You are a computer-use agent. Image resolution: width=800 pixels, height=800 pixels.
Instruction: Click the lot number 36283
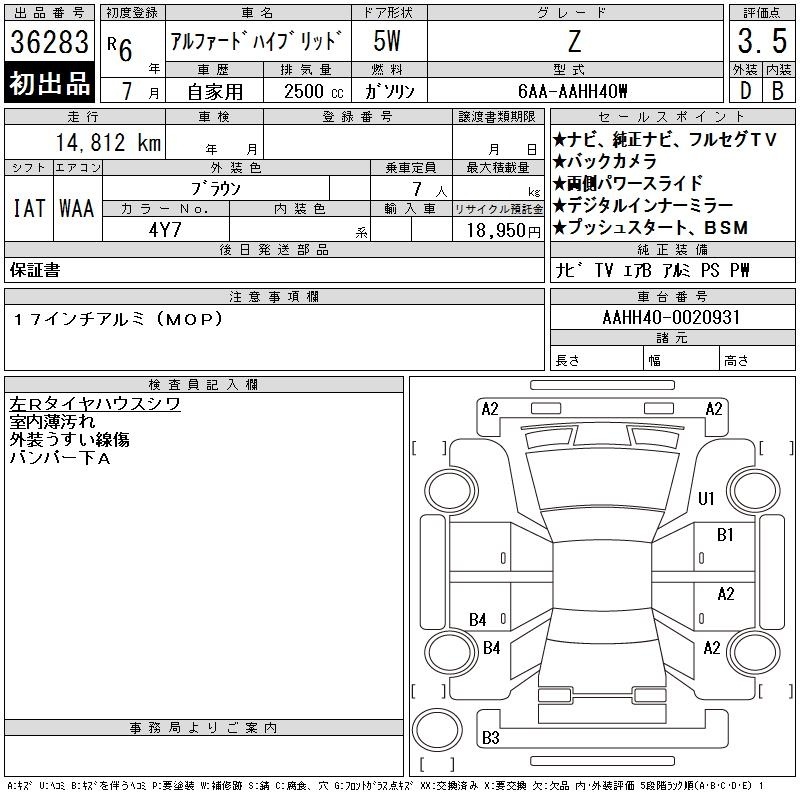(49, 42)
